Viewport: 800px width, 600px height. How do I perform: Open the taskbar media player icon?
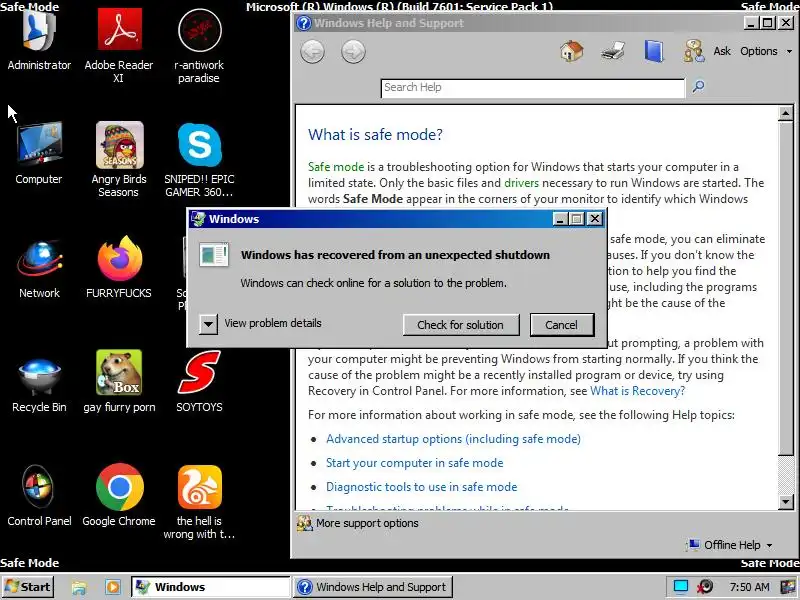113,587
